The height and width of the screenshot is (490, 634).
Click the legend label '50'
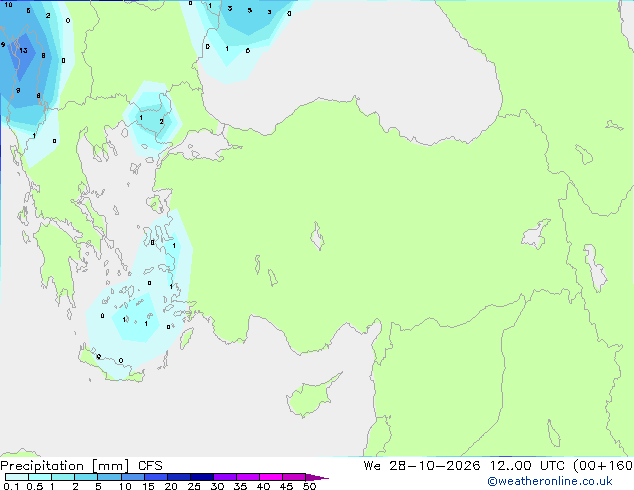click(x=309, y=486)
